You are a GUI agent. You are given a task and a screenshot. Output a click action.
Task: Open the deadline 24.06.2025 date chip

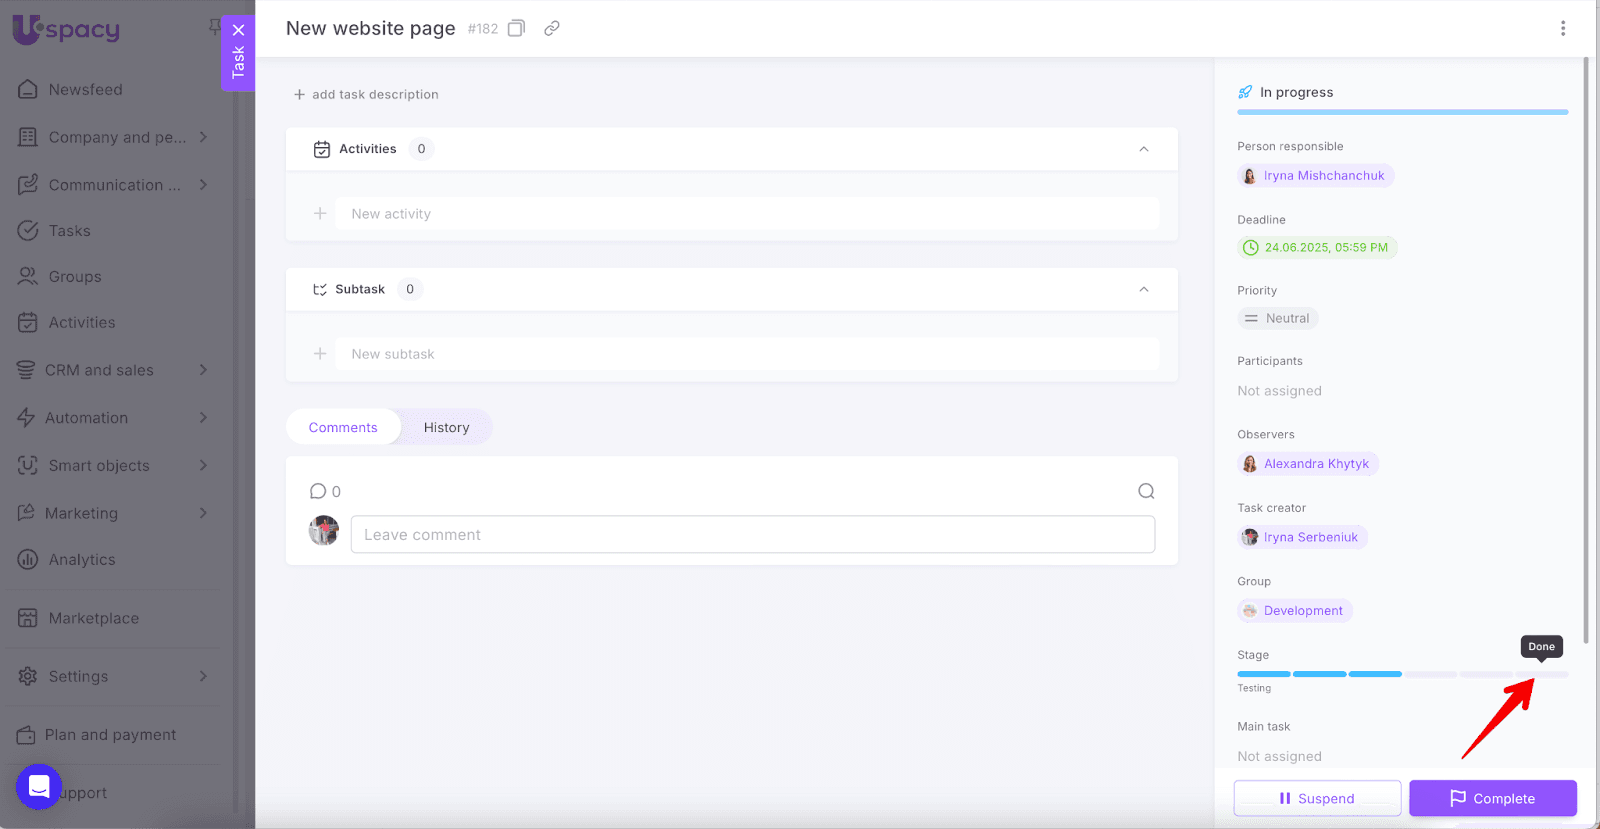1316,248
